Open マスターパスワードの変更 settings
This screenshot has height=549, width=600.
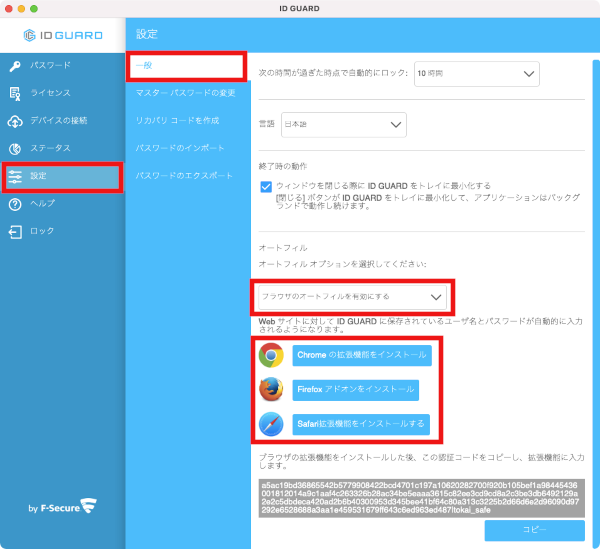[186, 93]
